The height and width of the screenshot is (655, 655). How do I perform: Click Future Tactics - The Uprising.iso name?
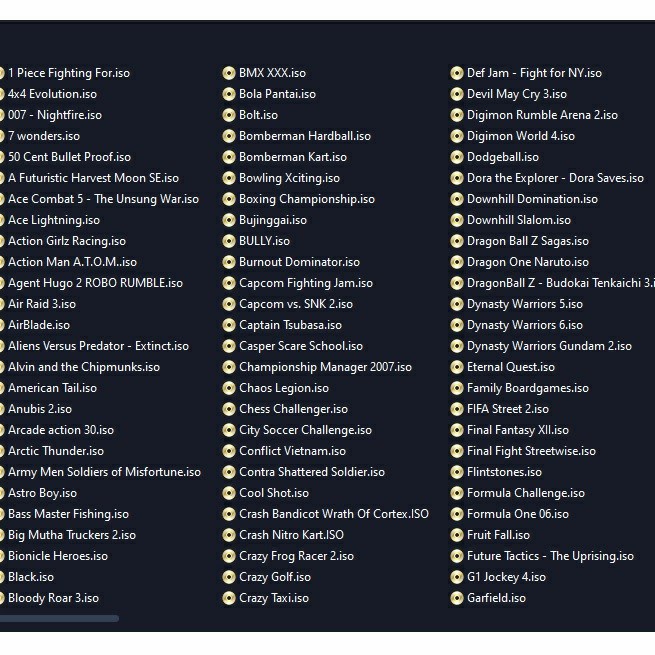click(x=550, y=556)
